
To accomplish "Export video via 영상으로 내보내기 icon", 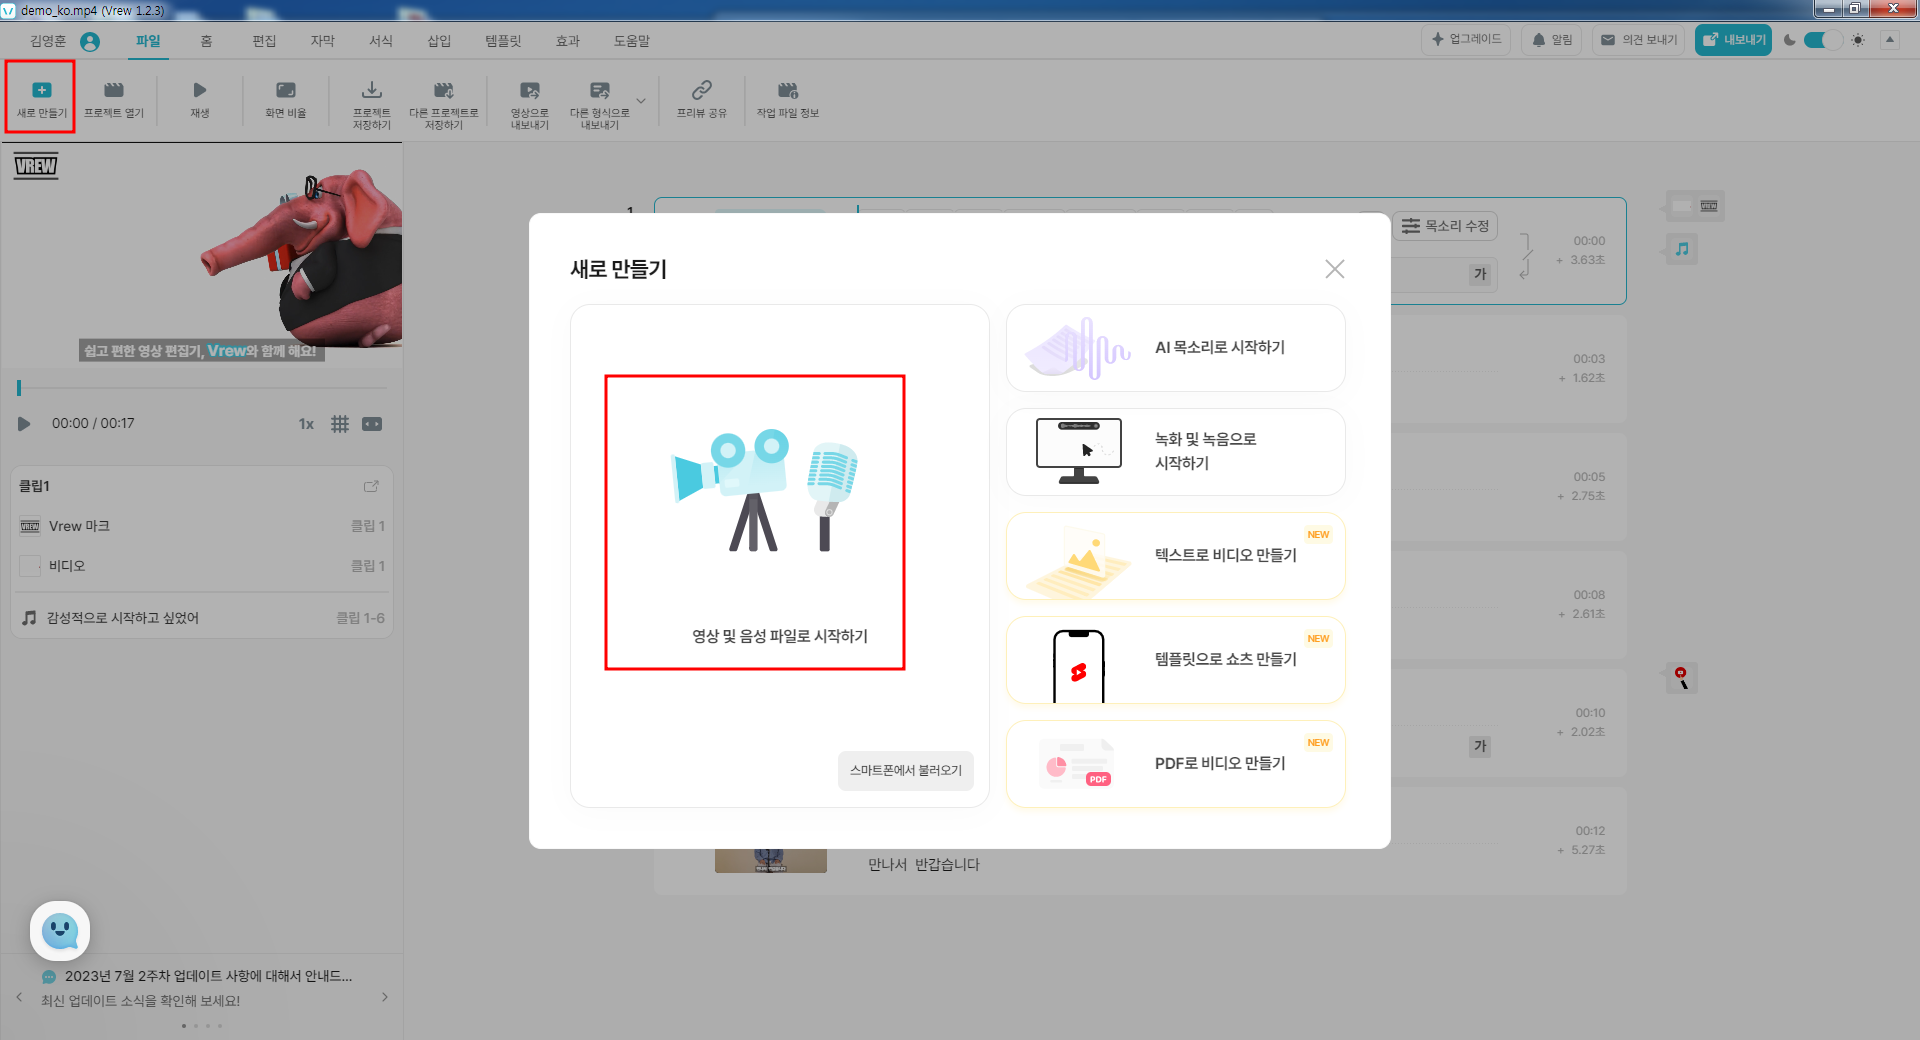I will pyautogui.click(x=528, y=100).
